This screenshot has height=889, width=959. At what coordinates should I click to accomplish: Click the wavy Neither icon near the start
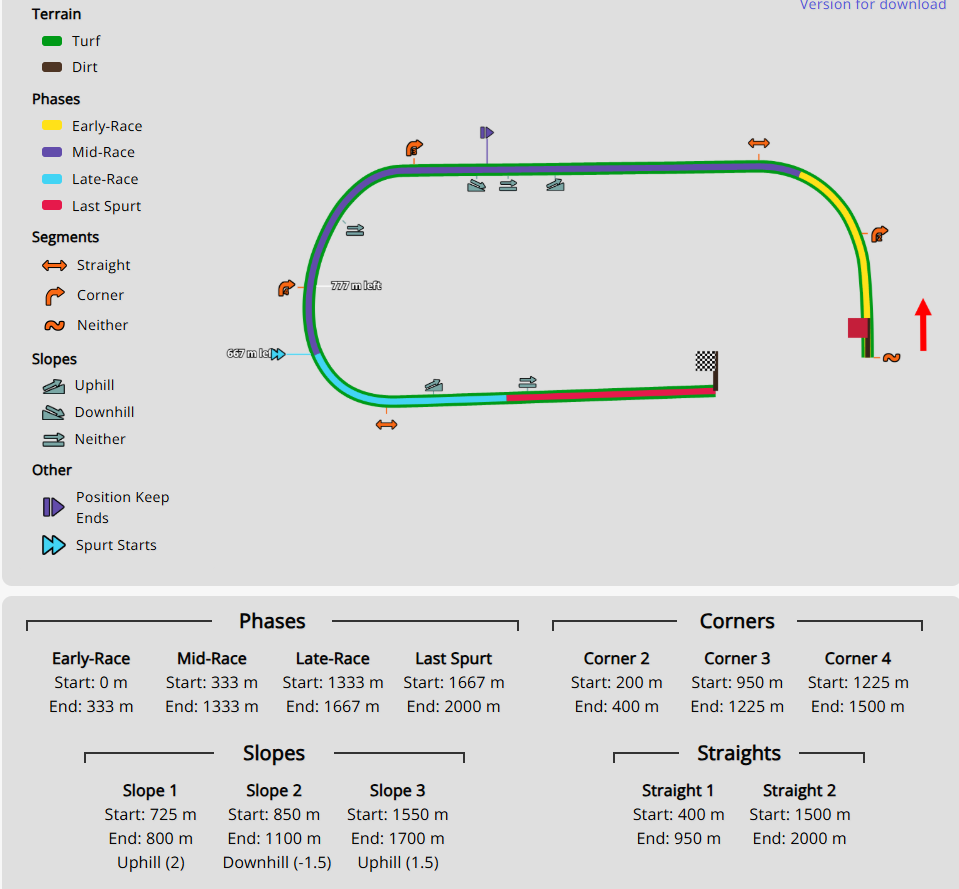(892, 358)
